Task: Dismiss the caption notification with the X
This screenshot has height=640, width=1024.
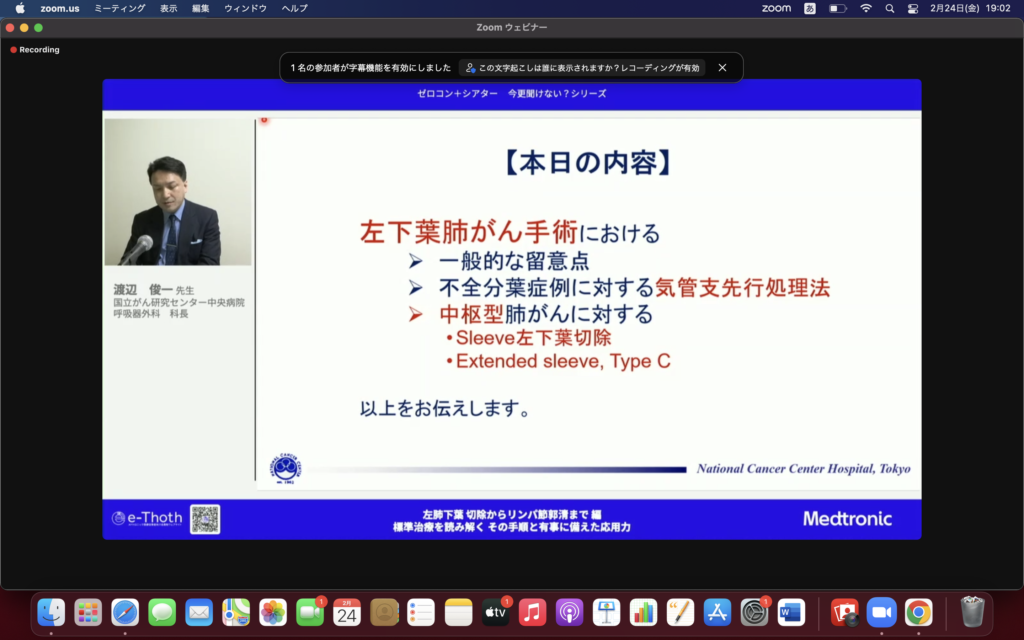Action: point(722,67)
